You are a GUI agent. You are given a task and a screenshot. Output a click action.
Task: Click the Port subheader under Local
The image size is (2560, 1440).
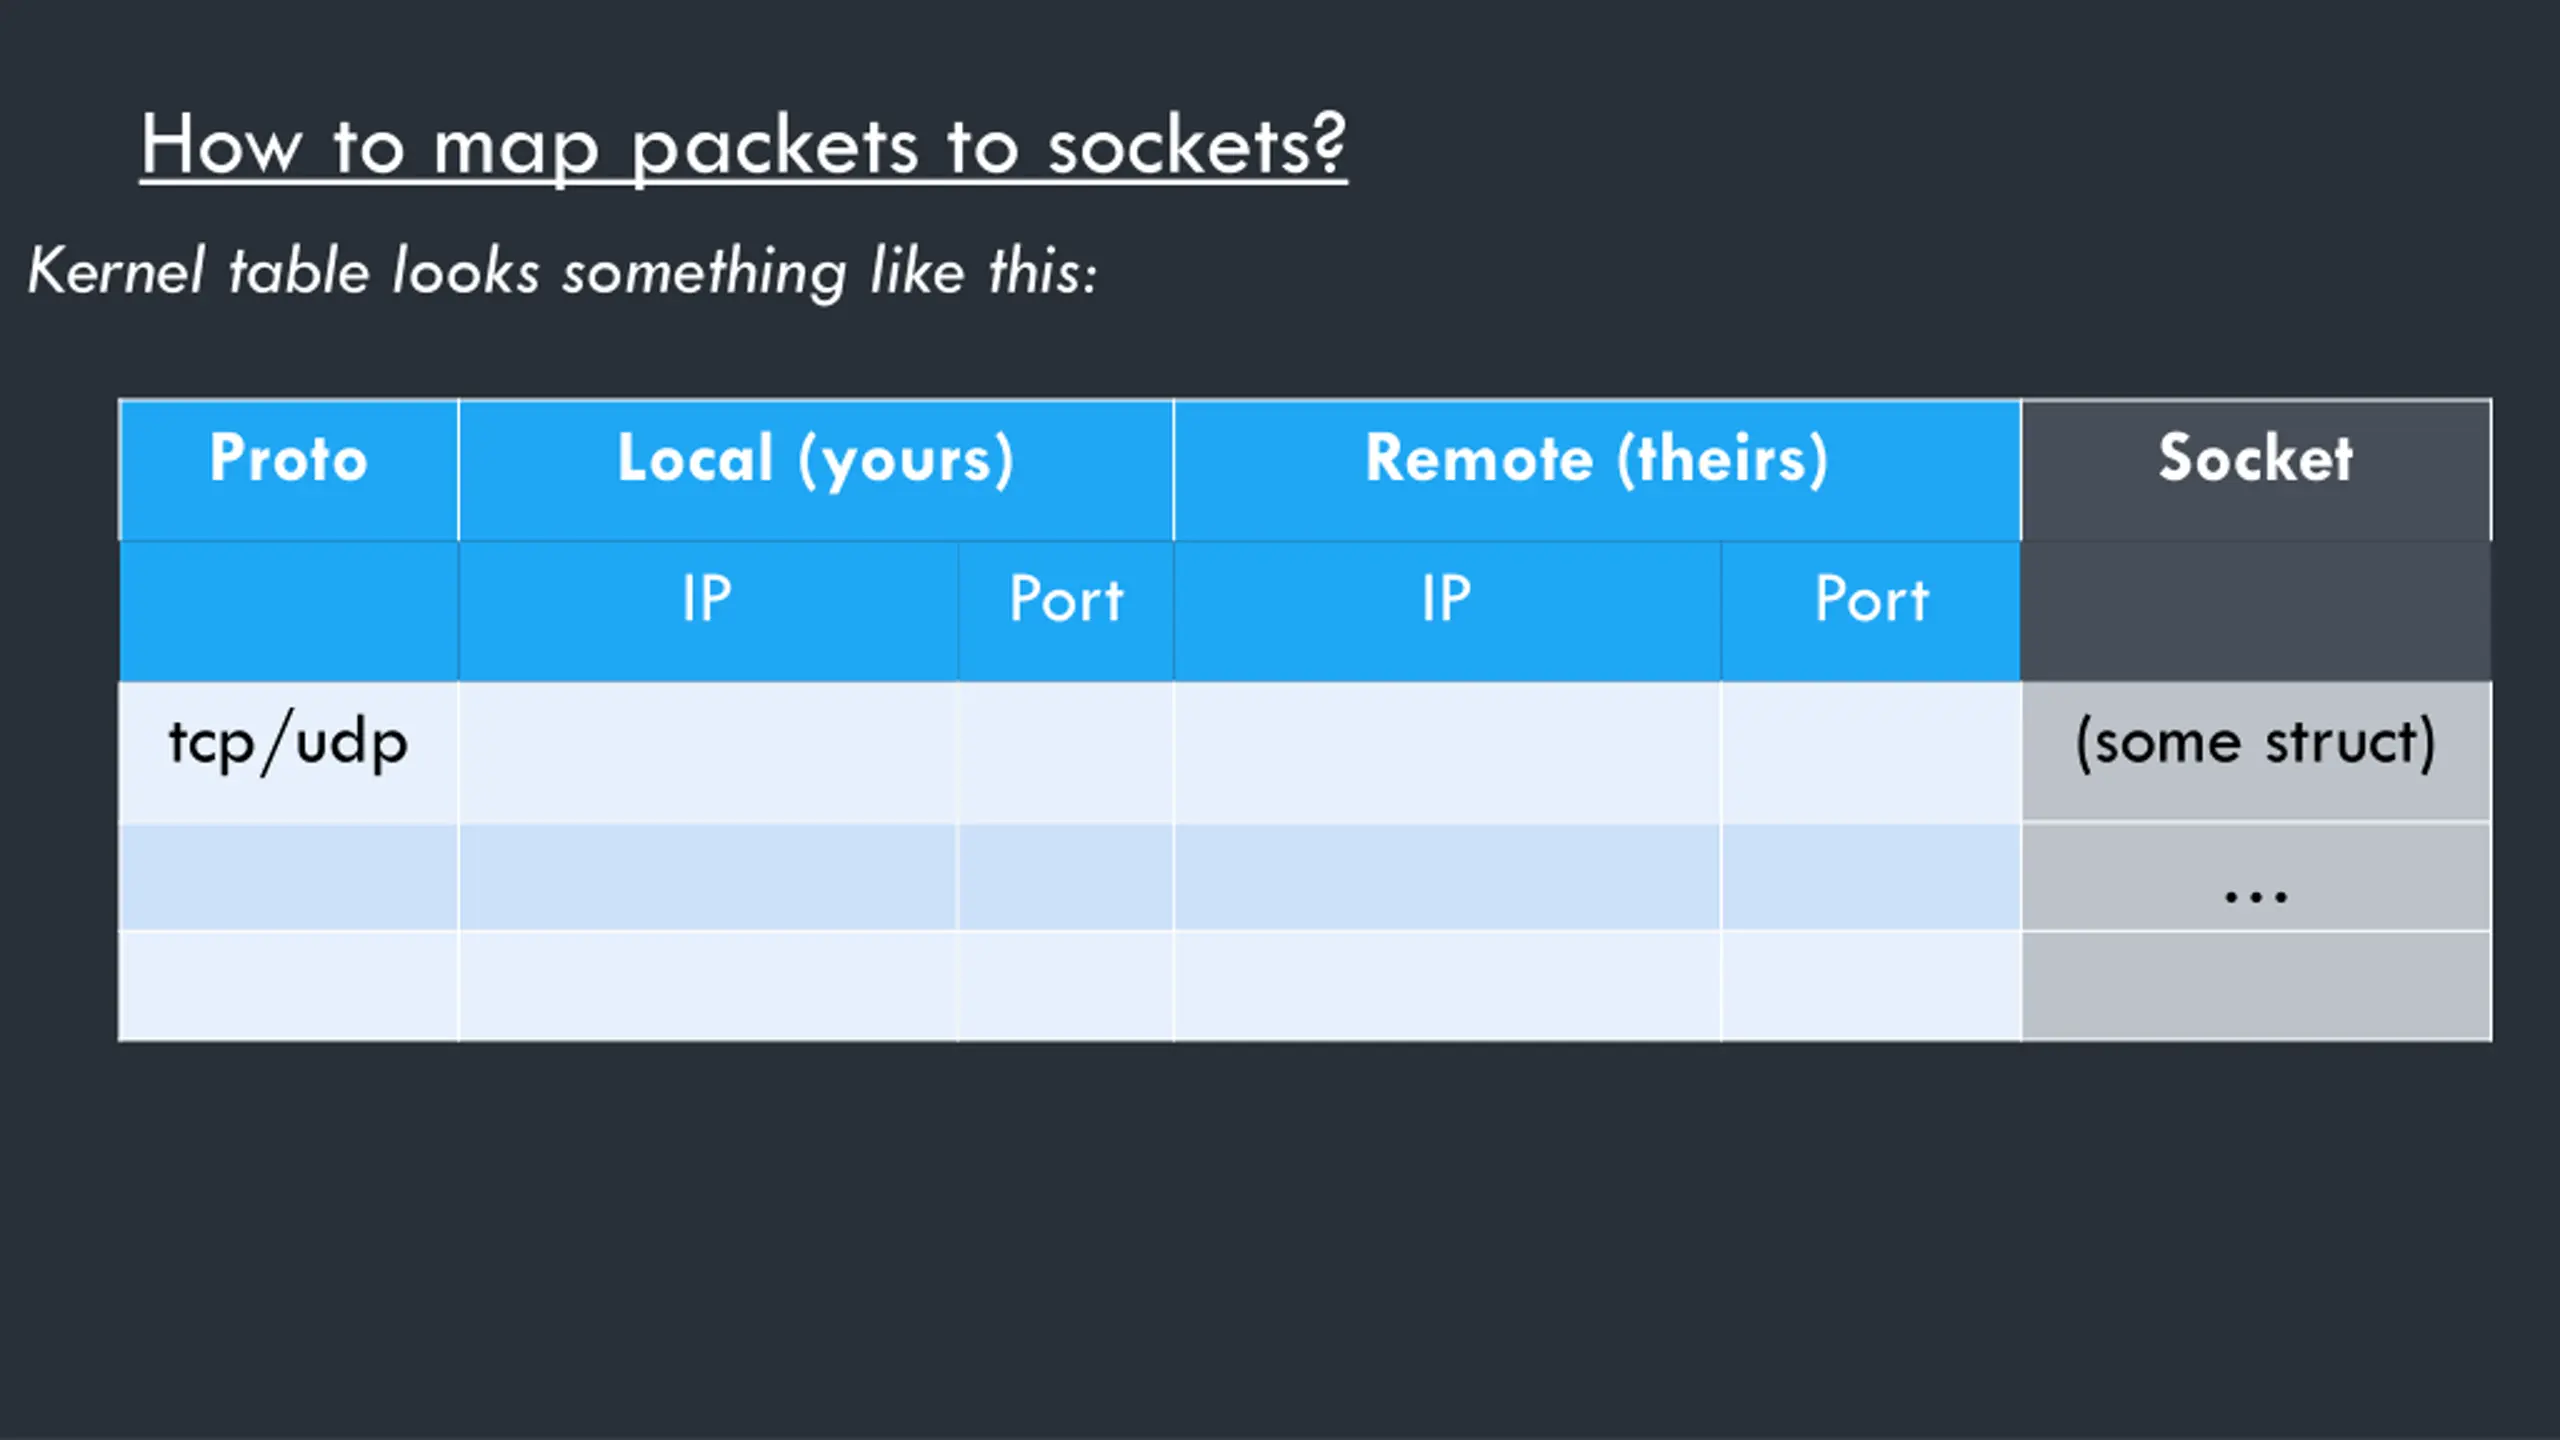pos(1066,612)
